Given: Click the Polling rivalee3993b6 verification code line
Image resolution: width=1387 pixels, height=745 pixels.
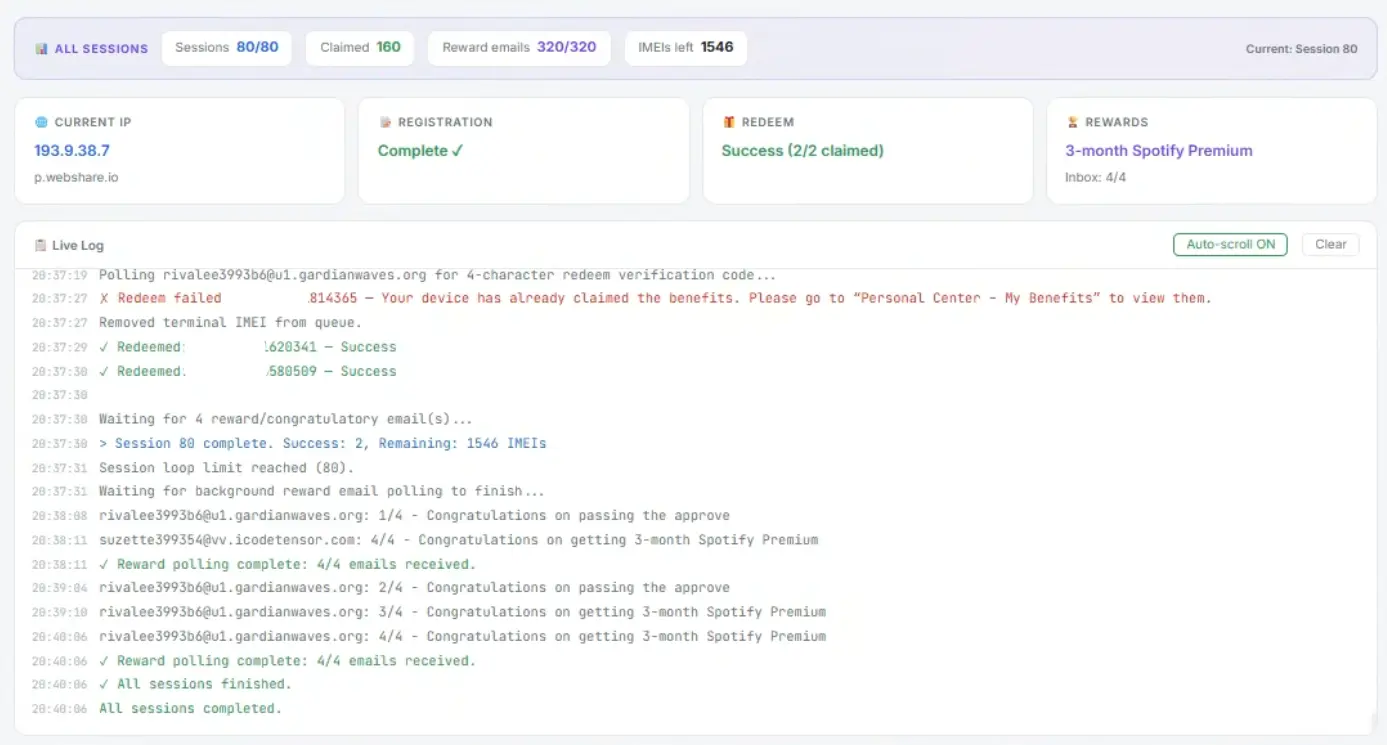Looking at the screenshot, I should coord(437,274).
